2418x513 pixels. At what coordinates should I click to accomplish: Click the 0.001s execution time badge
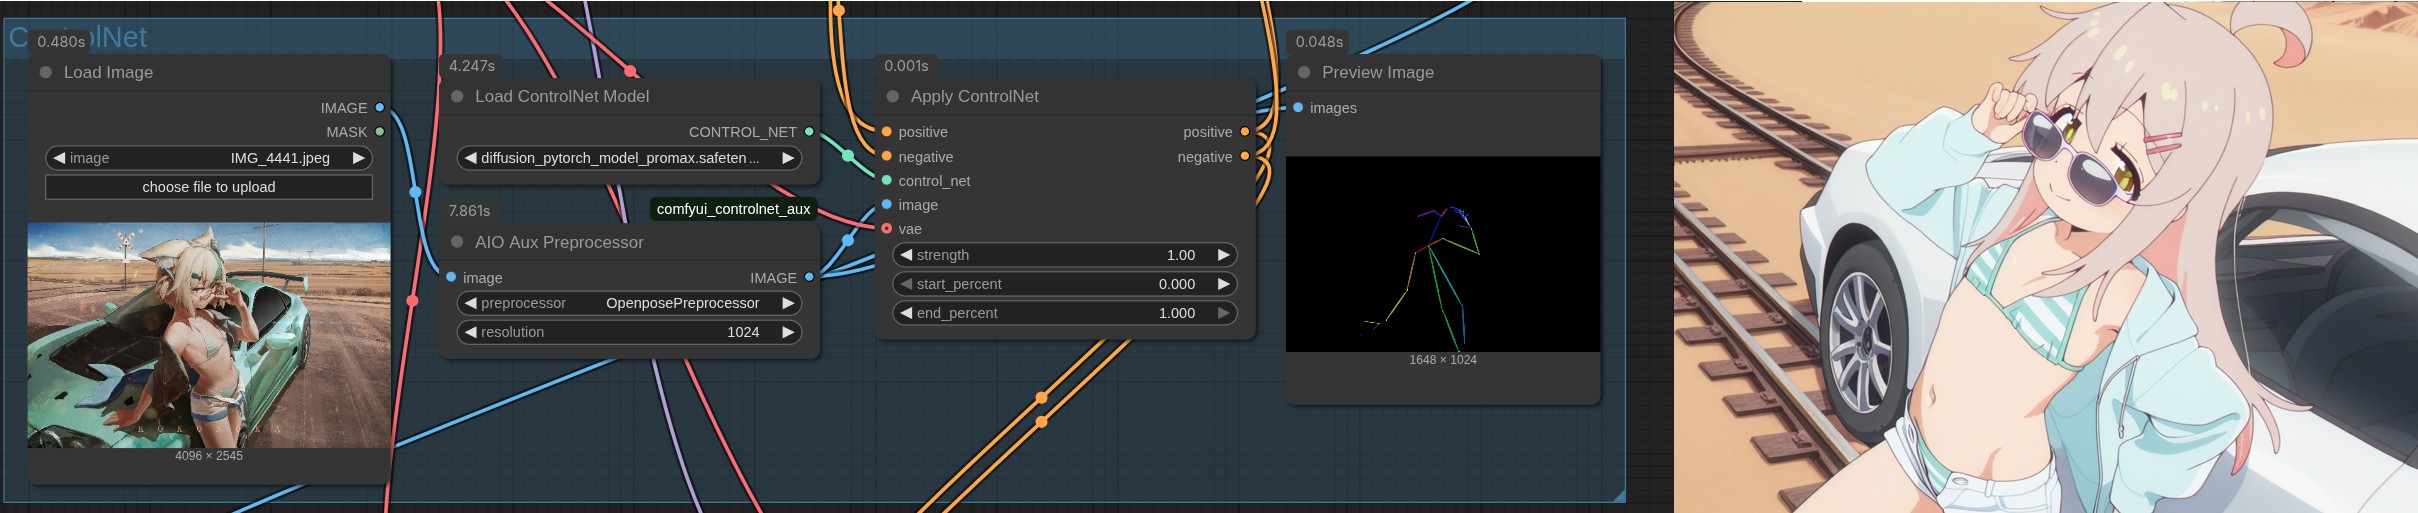(906, 66)
